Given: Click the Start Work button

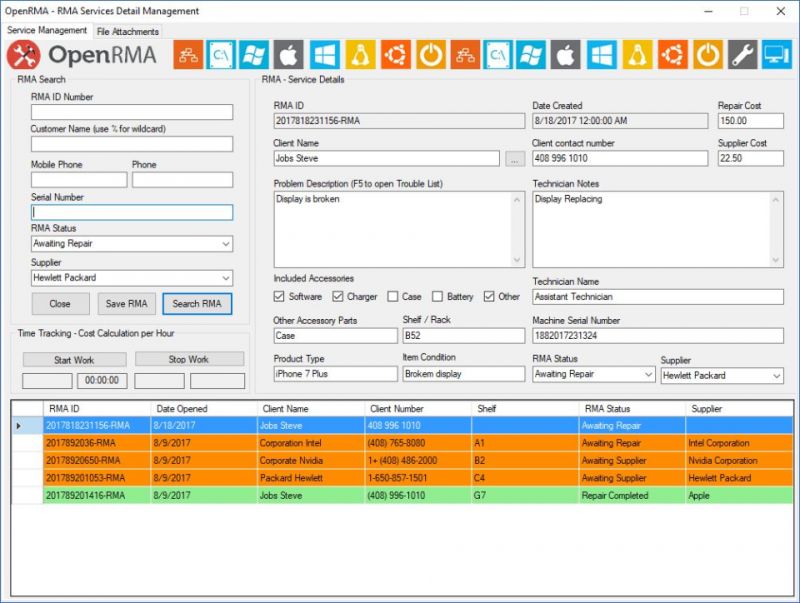Looking at the screenshot, I should click(74, 360).
